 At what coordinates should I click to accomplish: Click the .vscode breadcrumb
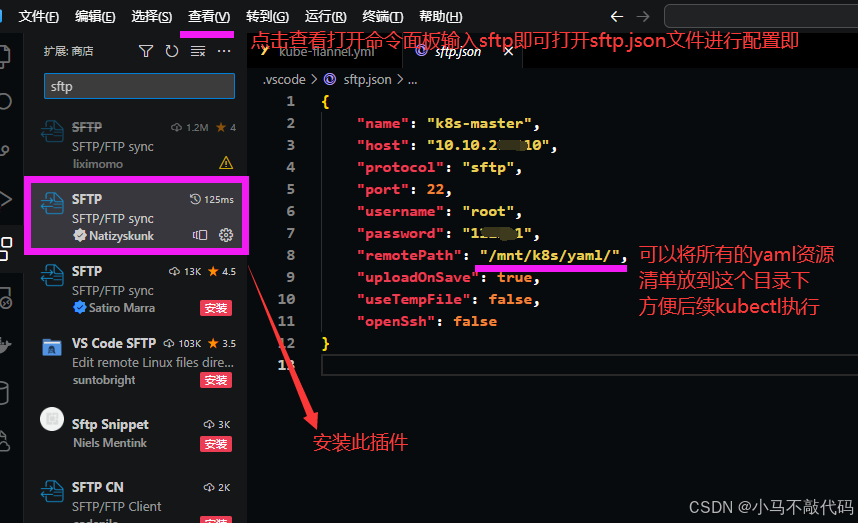click(x=284, y=80)
